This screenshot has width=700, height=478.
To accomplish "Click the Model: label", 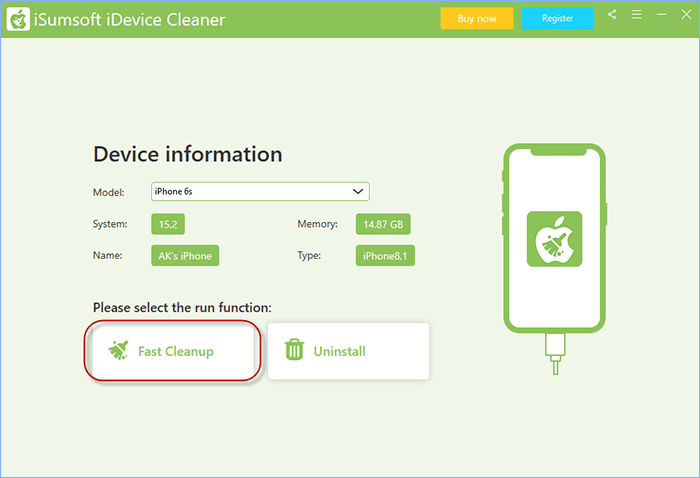I will pyautogui.click(x=108, y=192).
